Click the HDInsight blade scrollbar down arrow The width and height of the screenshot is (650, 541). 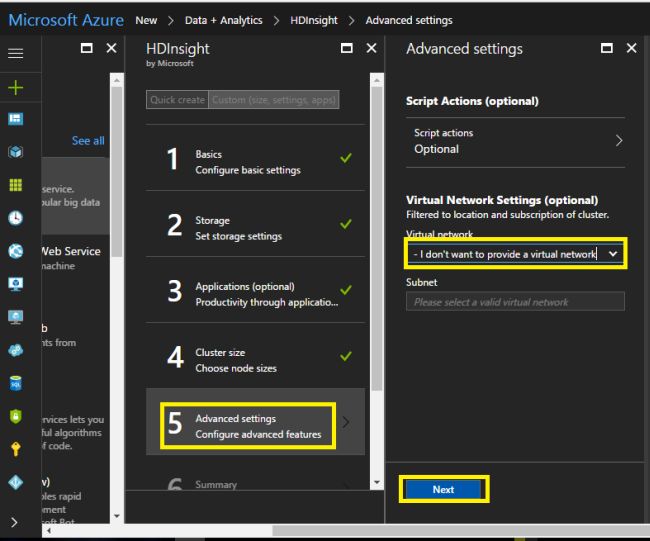[x=376, y=483]
